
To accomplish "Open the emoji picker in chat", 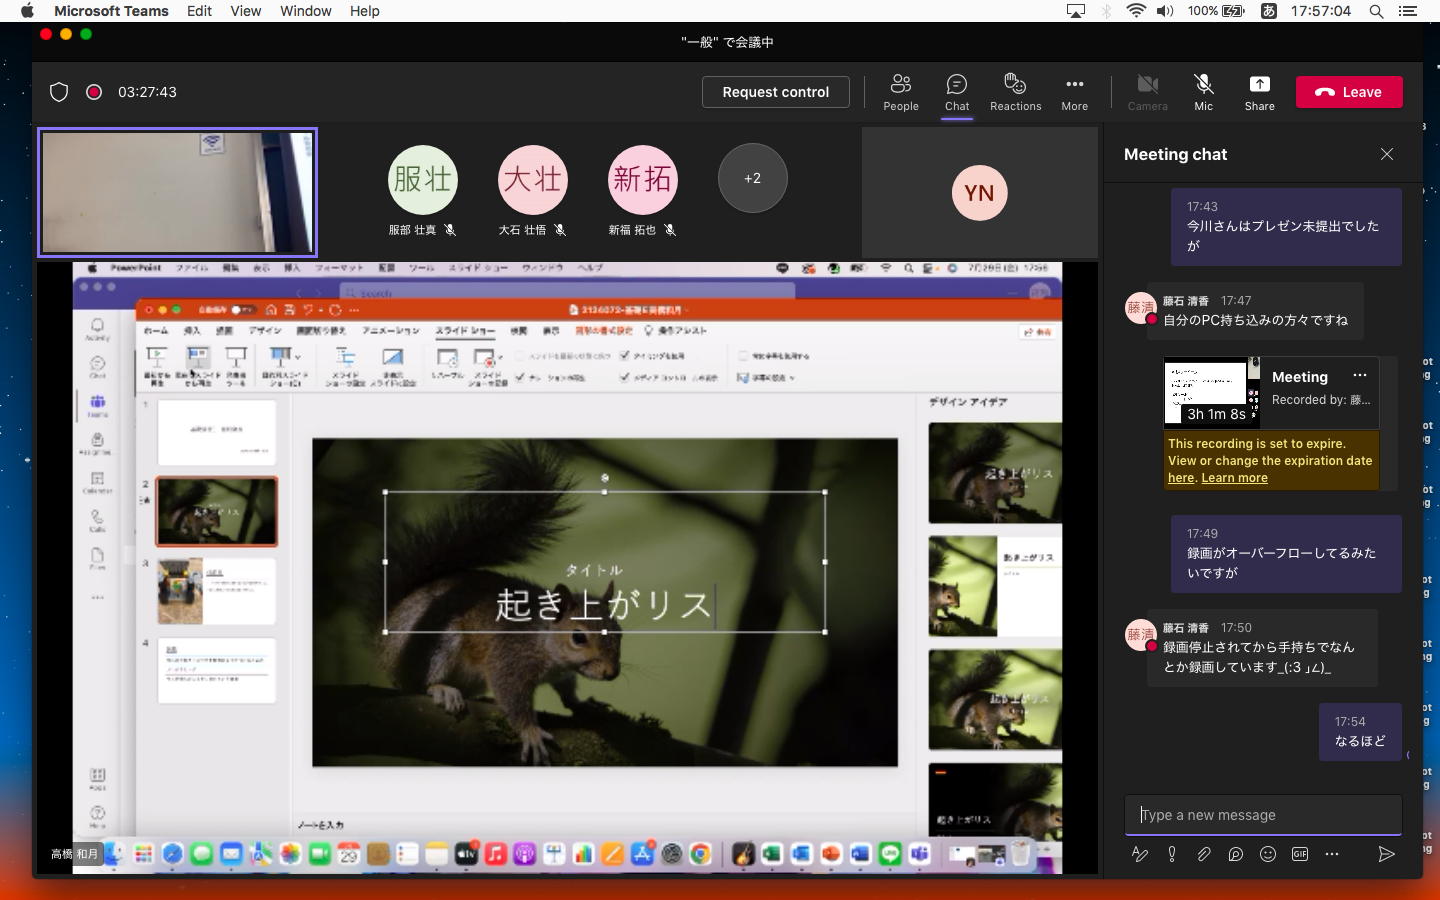I will click(1268, 854).
